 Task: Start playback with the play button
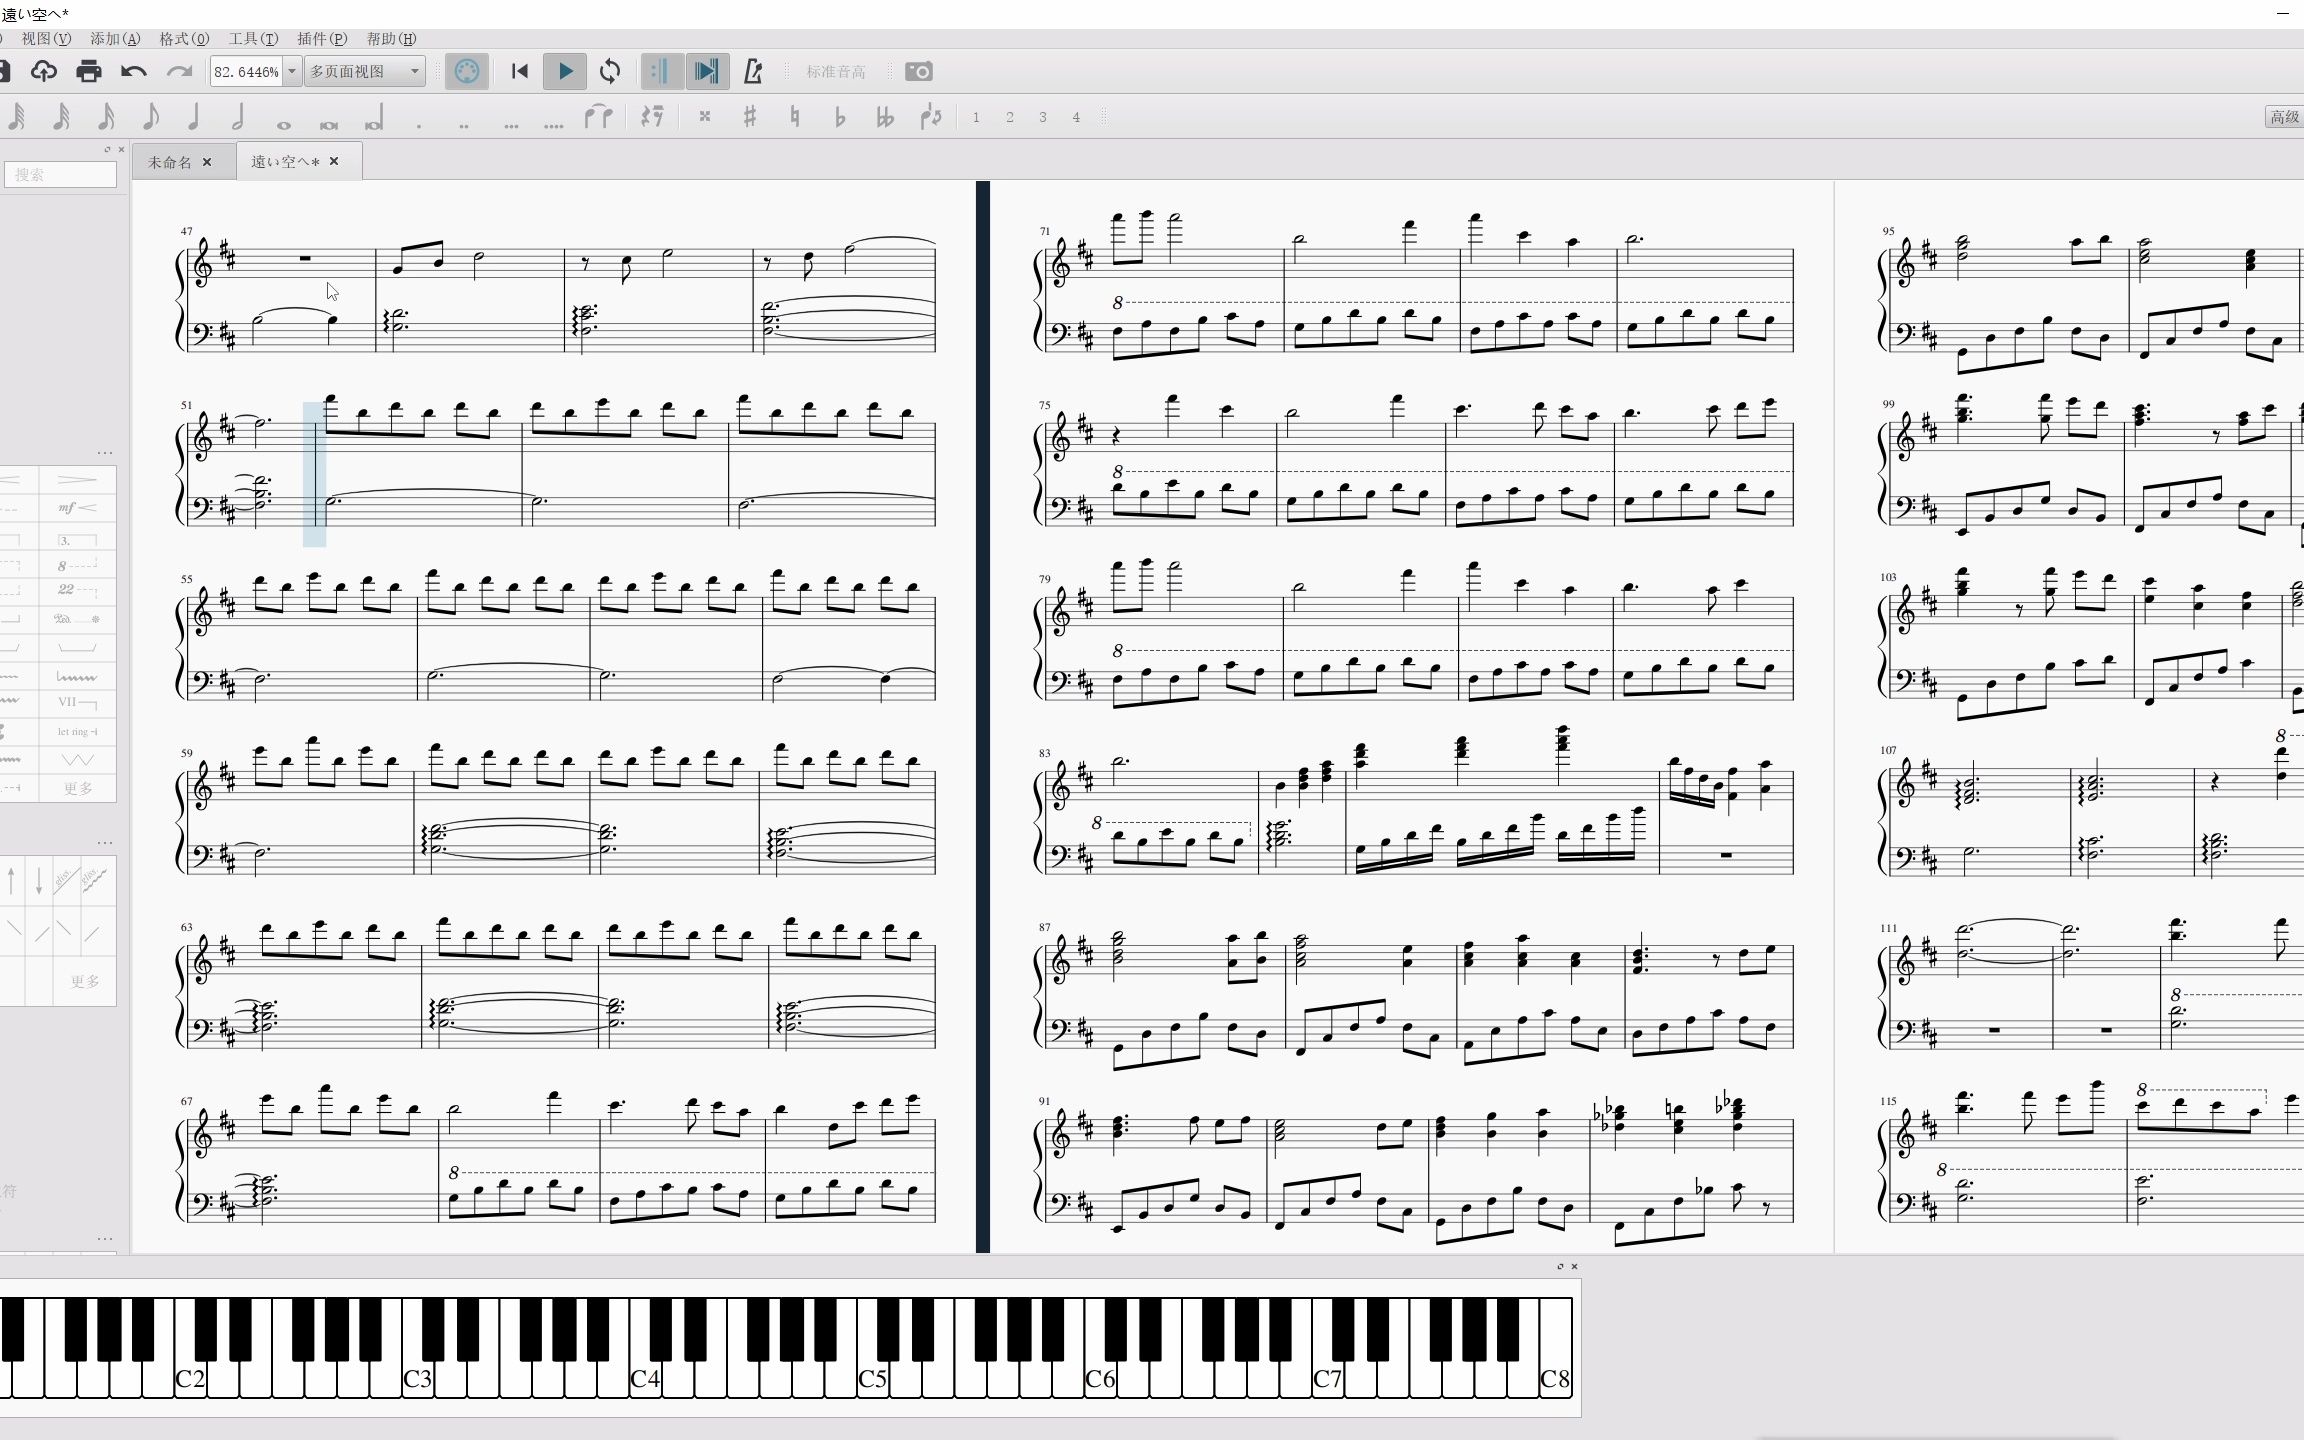pyautogui.click(x=565, y=71)
